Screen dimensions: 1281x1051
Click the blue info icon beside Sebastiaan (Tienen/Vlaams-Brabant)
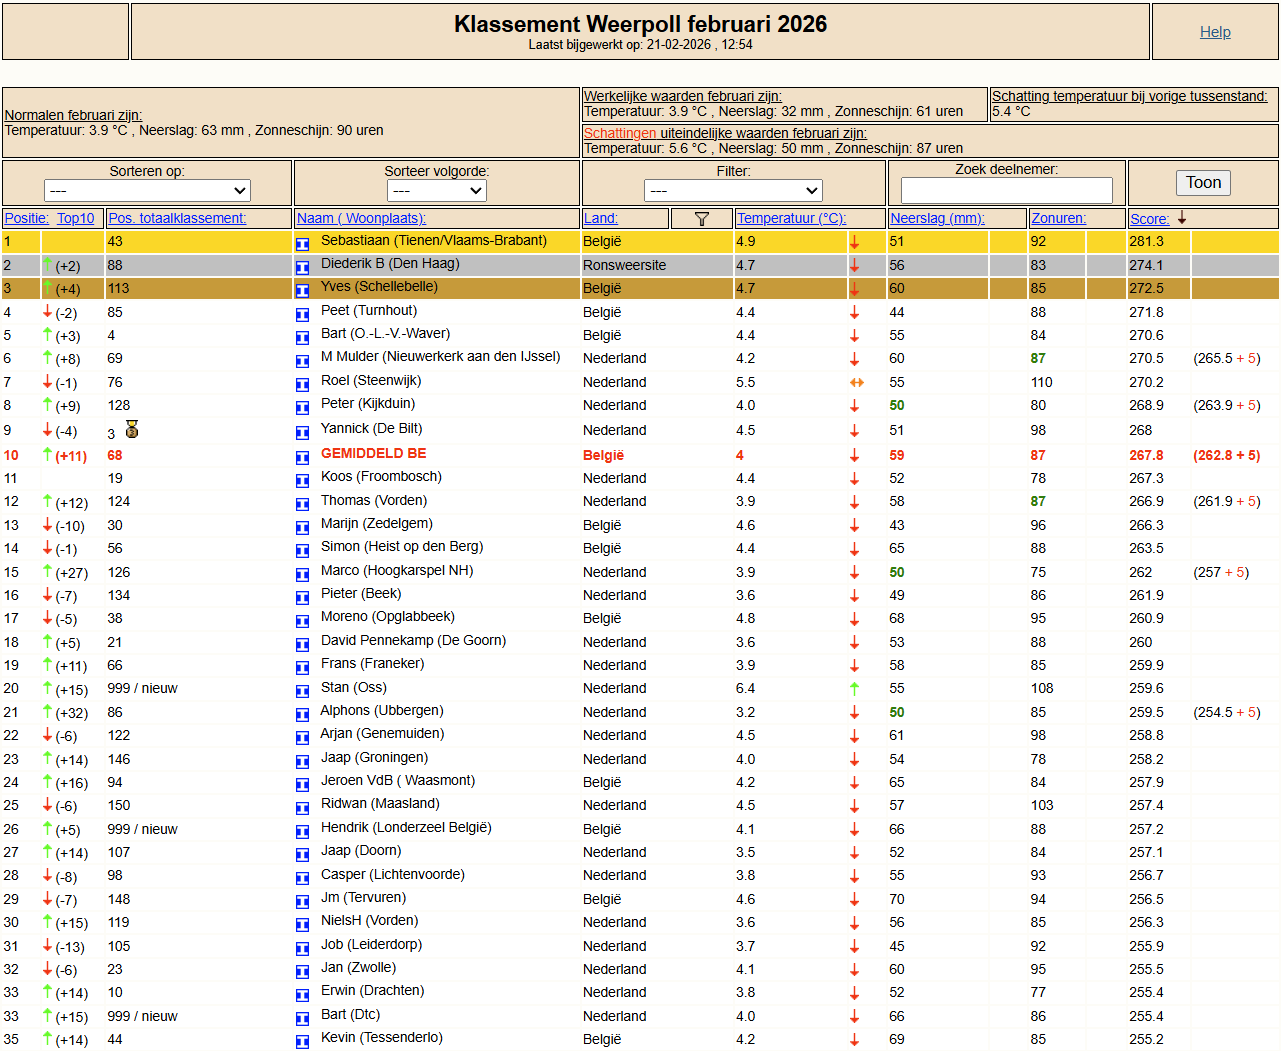coord(302,243)
